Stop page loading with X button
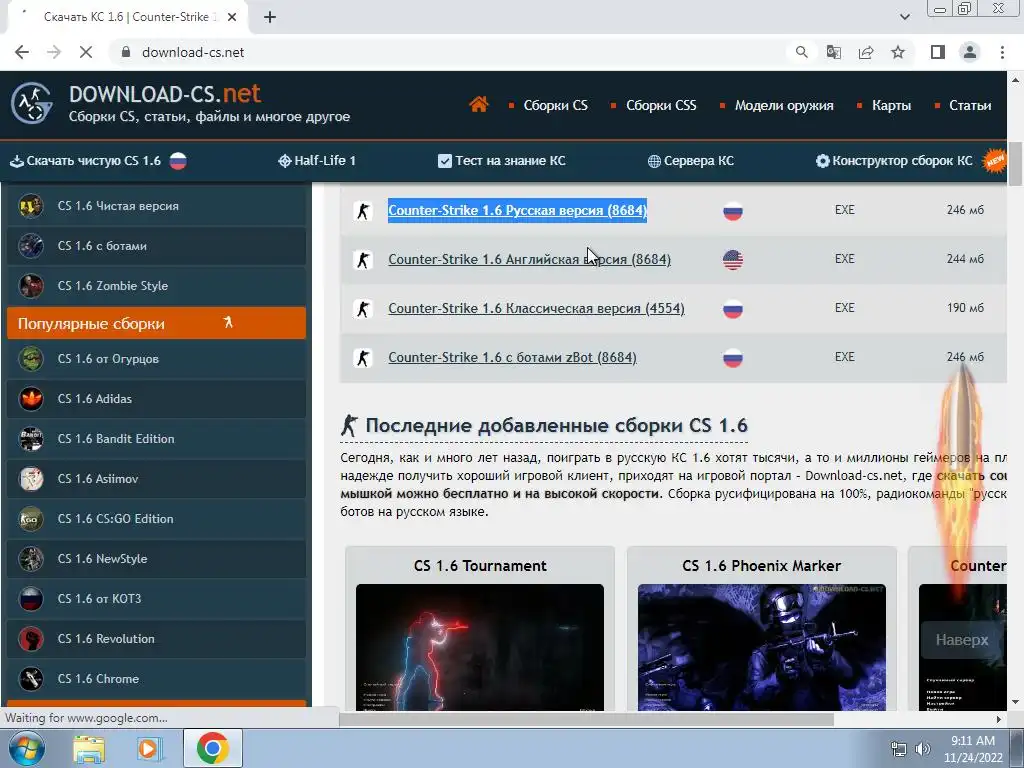The height and width of the screenshot is (768, 1024). (x=86, y=52)
